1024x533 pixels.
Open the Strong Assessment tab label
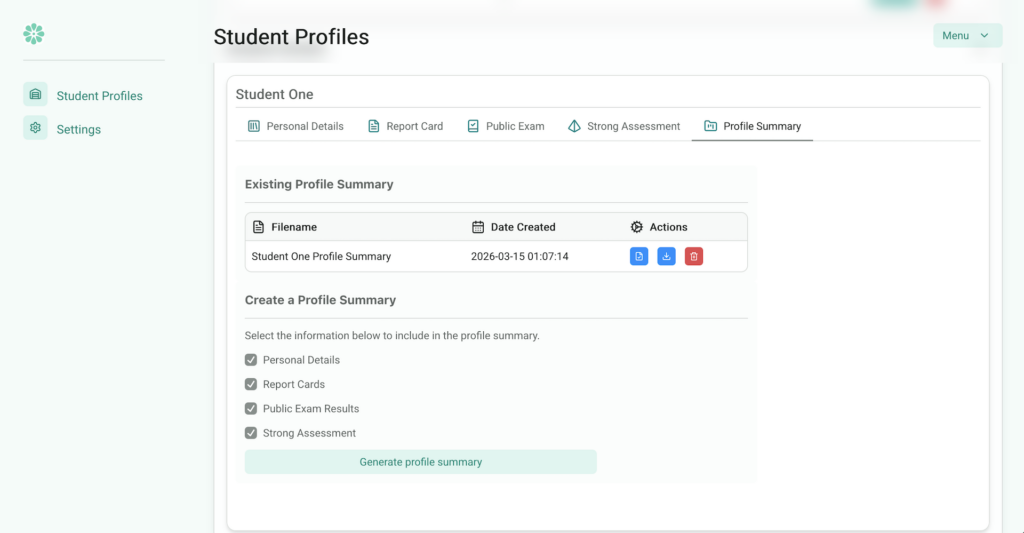click(633, 126)
